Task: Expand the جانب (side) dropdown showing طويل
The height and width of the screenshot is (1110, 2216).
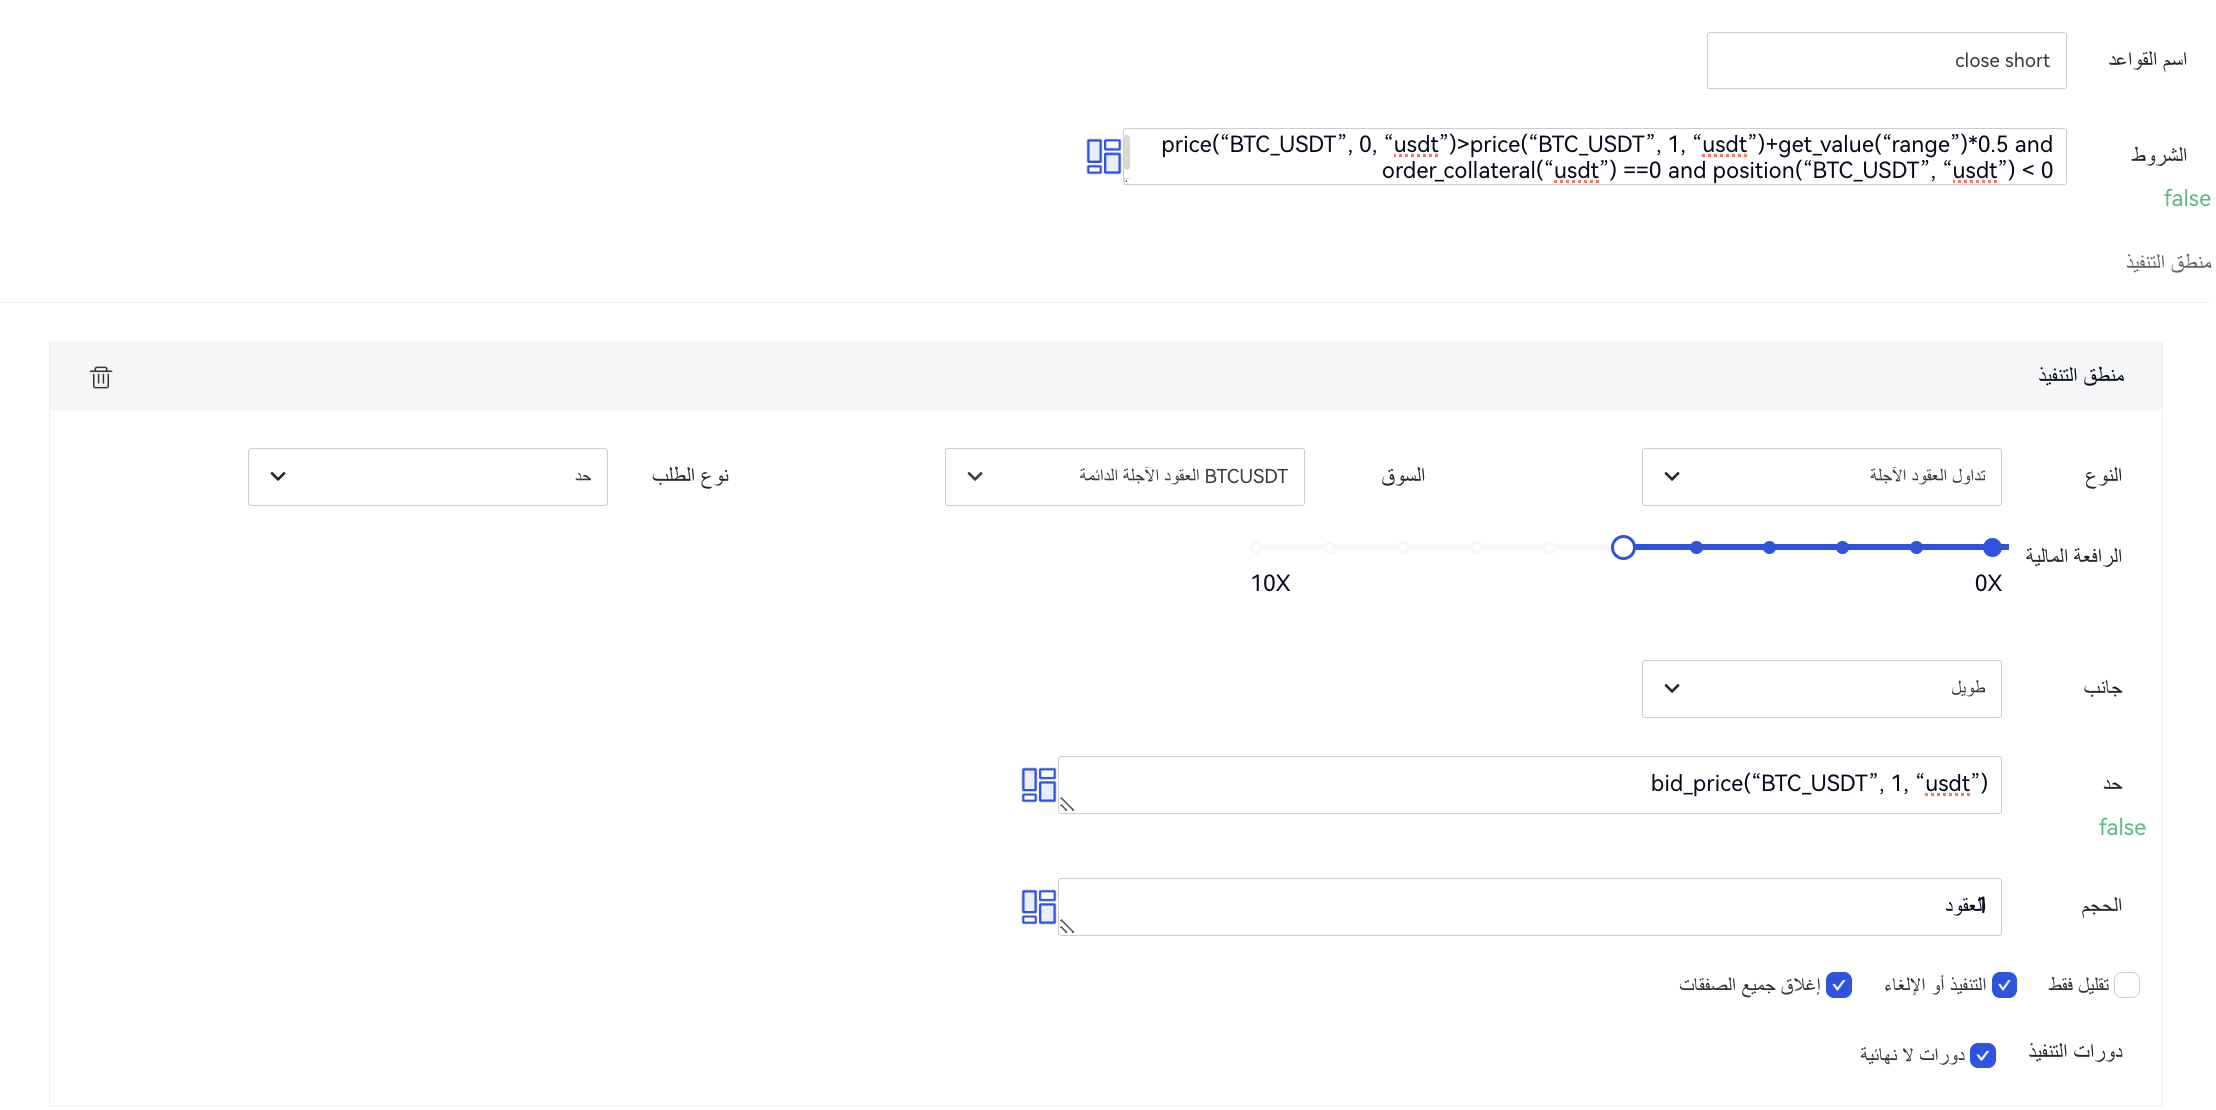Action: tap(1821, 688)
